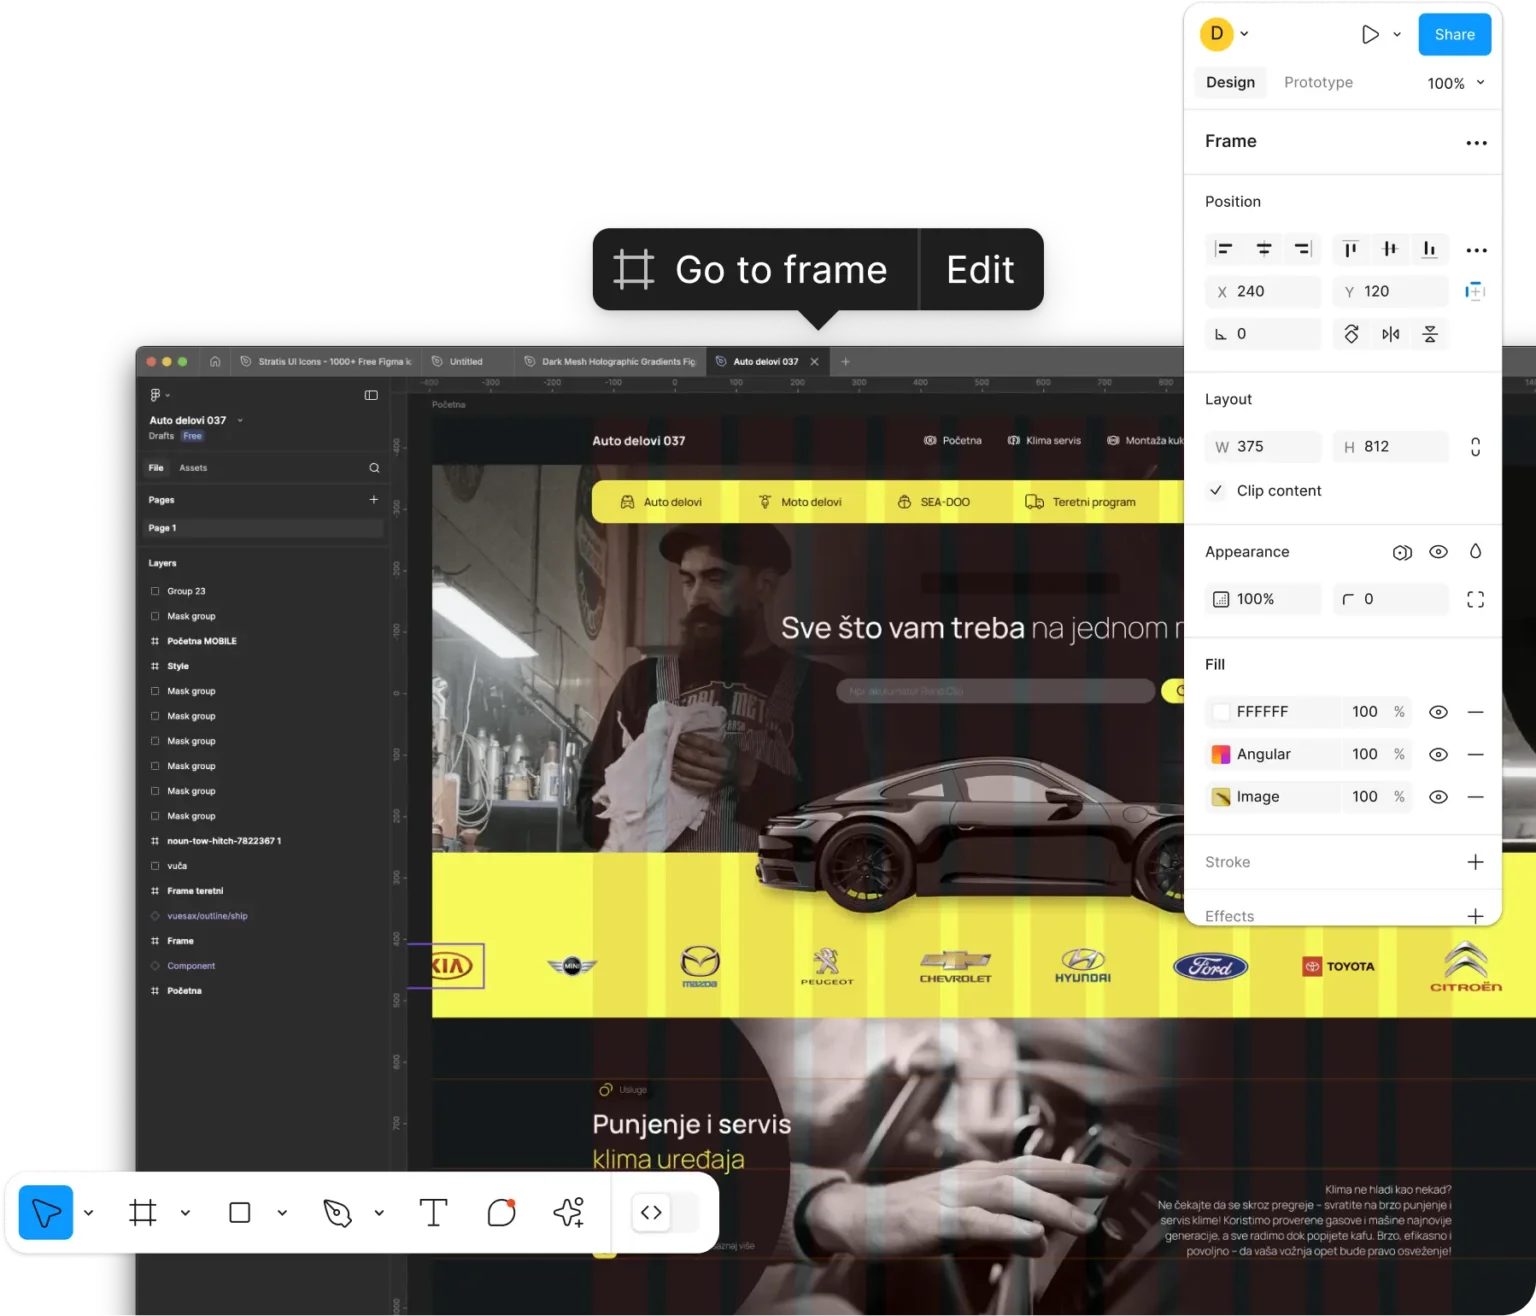Select the Move tool in the toolbar

[x=46, y=1212]
